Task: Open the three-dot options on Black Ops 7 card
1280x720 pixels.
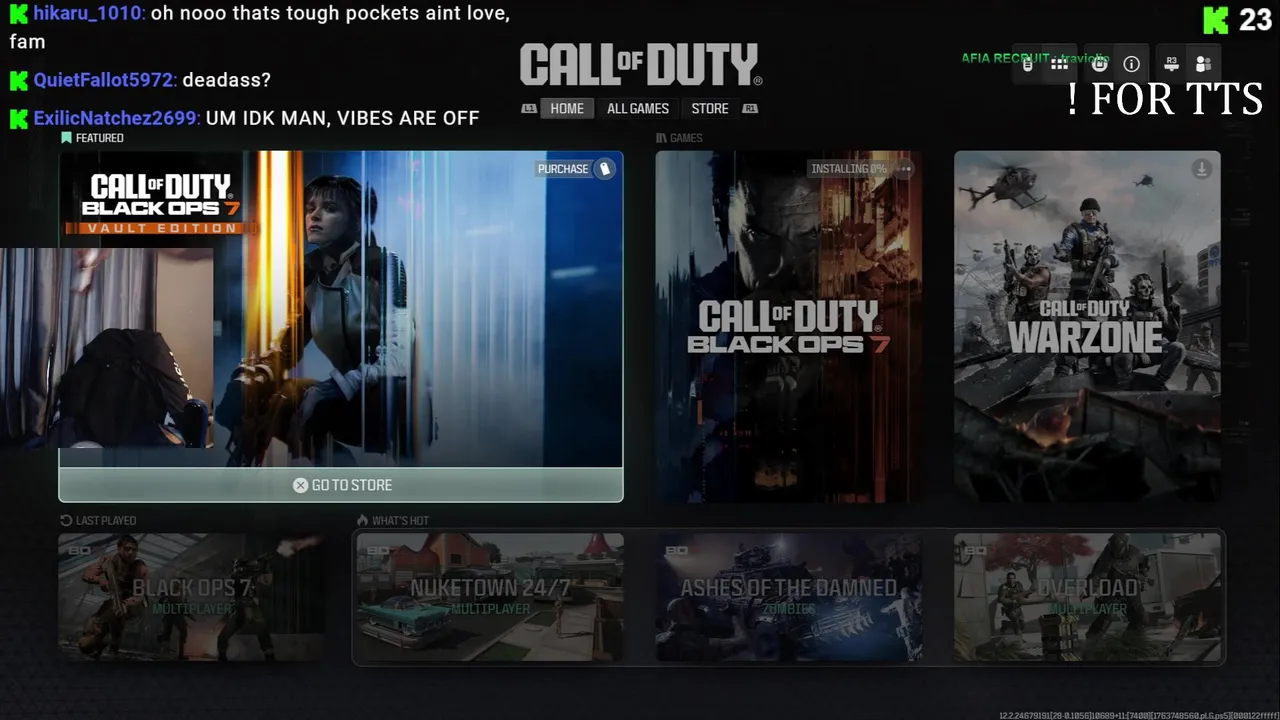Action: [905, 169]
